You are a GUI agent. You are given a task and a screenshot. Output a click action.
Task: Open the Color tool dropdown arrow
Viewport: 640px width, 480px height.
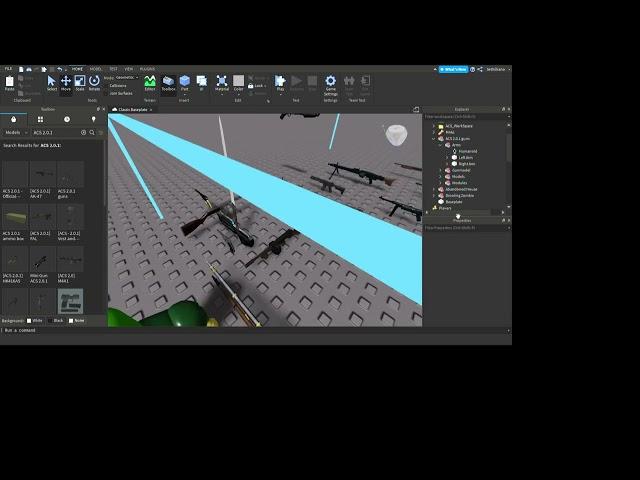pyautogui.click(x=238, y=95)
